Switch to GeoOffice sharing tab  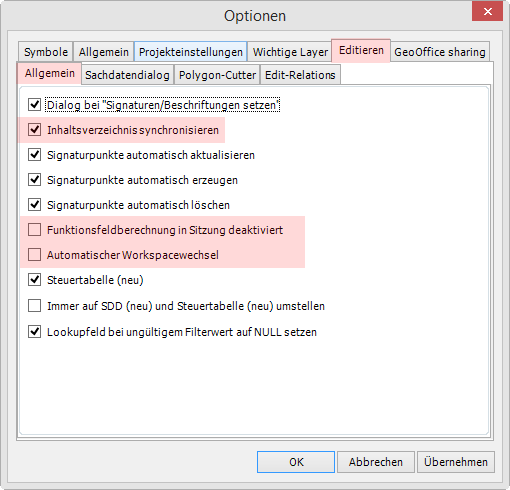point(440,52)
